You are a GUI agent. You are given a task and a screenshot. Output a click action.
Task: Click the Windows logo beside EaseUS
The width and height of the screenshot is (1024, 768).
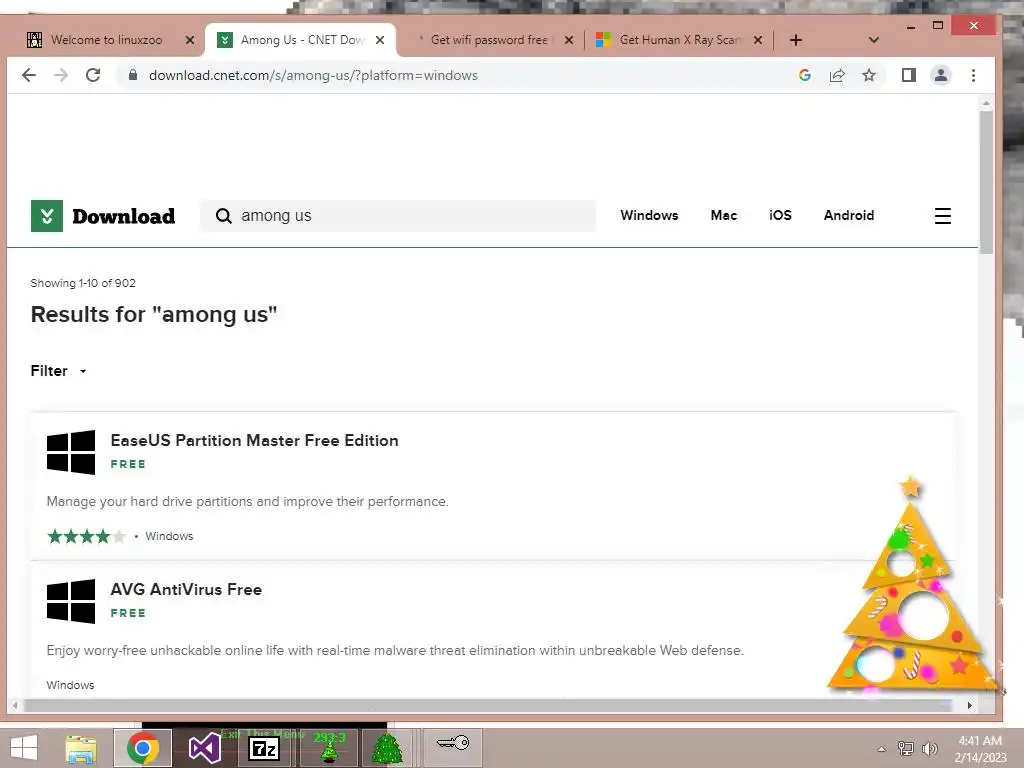(71, 452)
